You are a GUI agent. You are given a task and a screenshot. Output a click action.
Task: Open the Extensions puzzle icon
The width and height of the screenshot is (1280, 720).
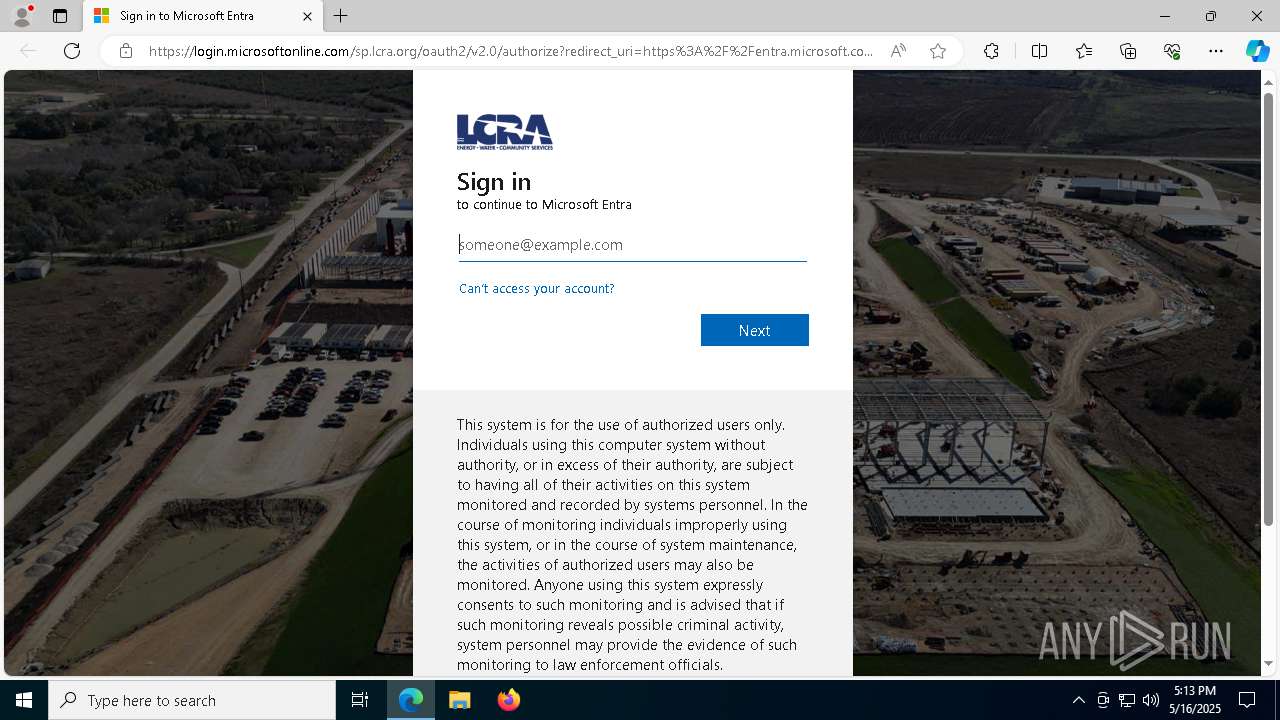pos(991,51)
